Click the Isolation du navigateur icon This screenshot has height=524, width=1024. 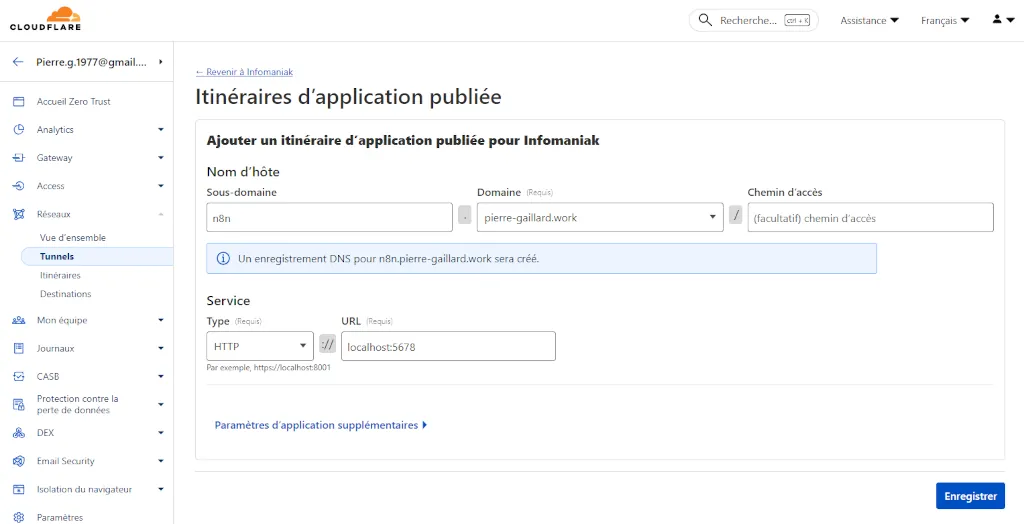(x=19, y=489)
